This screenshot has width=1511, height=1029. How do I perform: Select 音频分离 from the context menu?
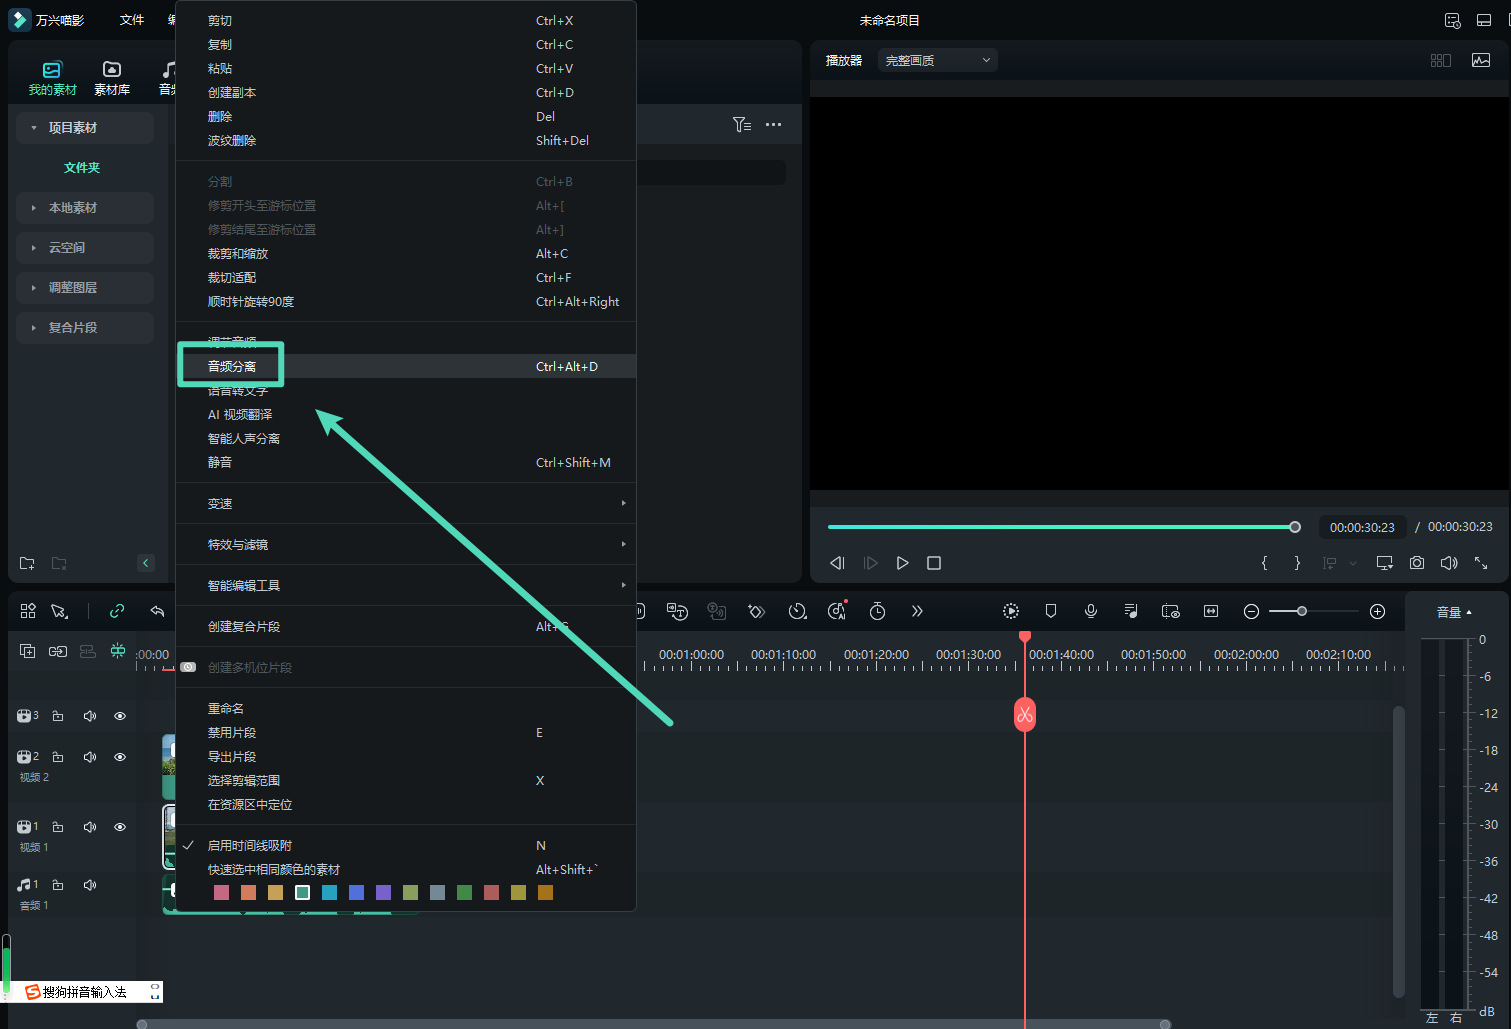tap(232, 367)
